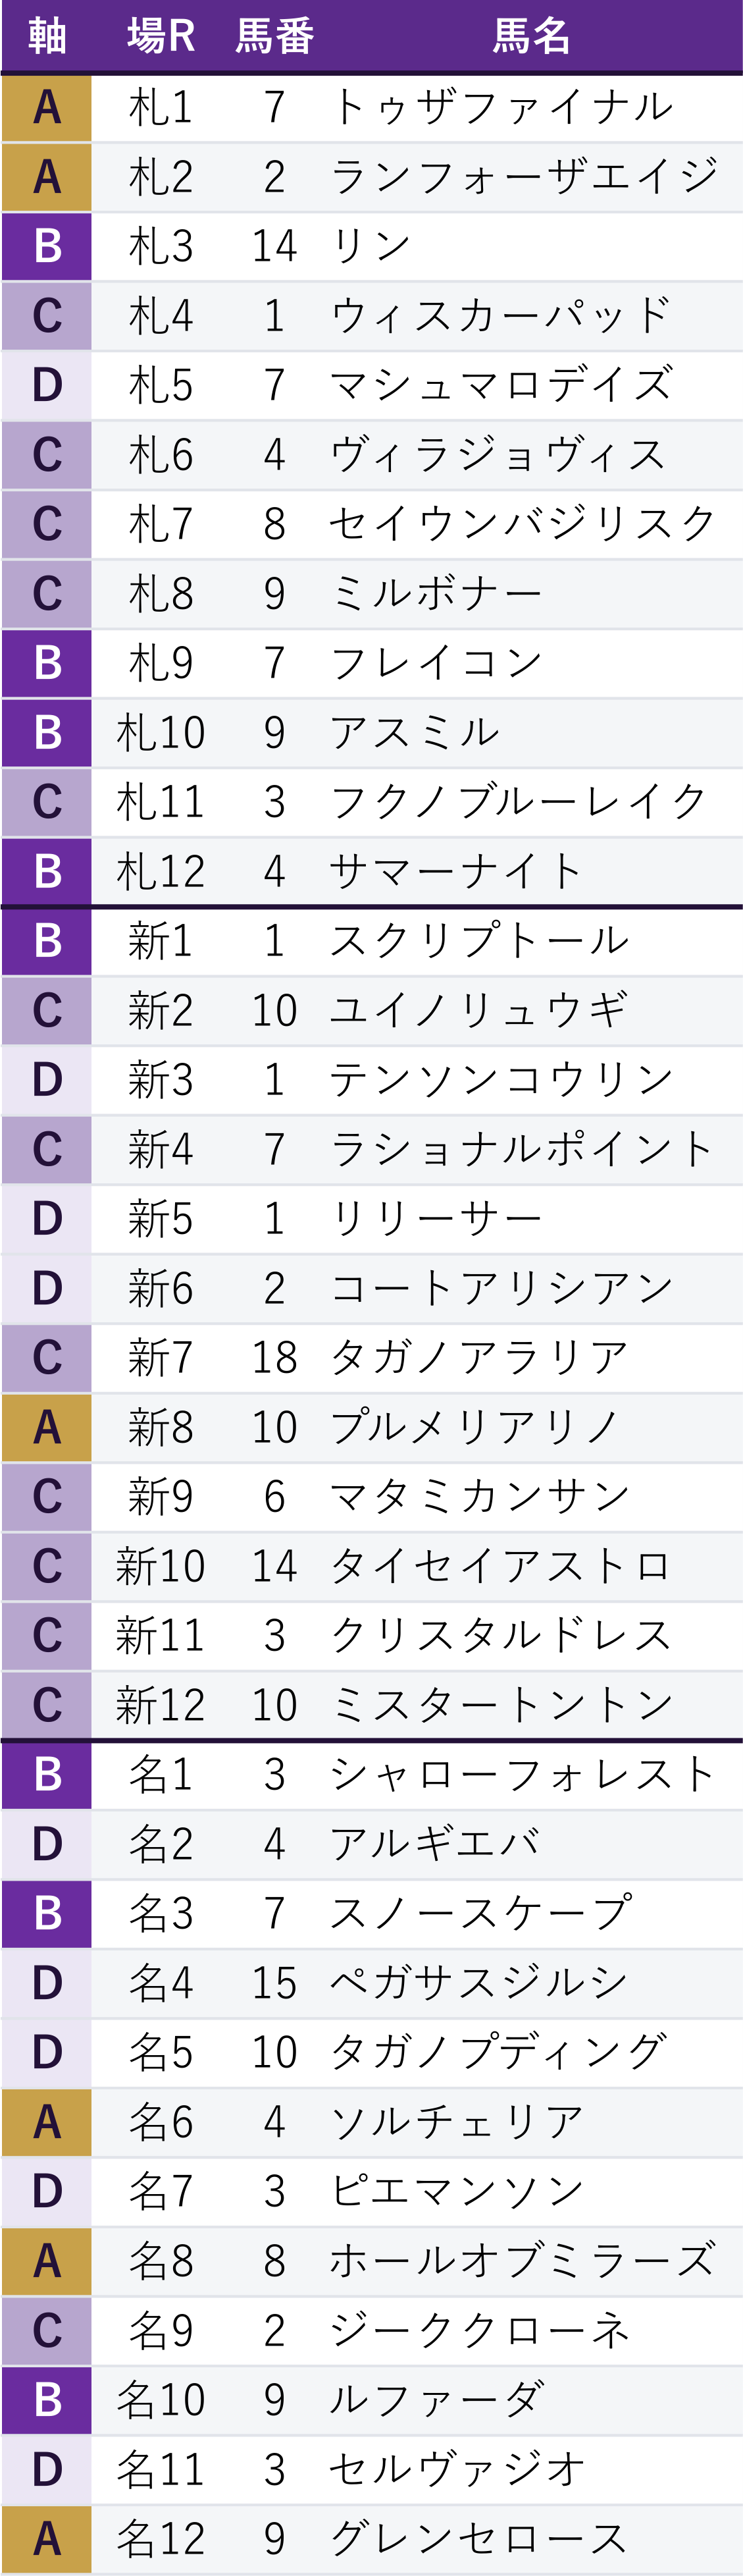
Task: Select horse name トゥザファイナル
Action: (x=503, y=107)
